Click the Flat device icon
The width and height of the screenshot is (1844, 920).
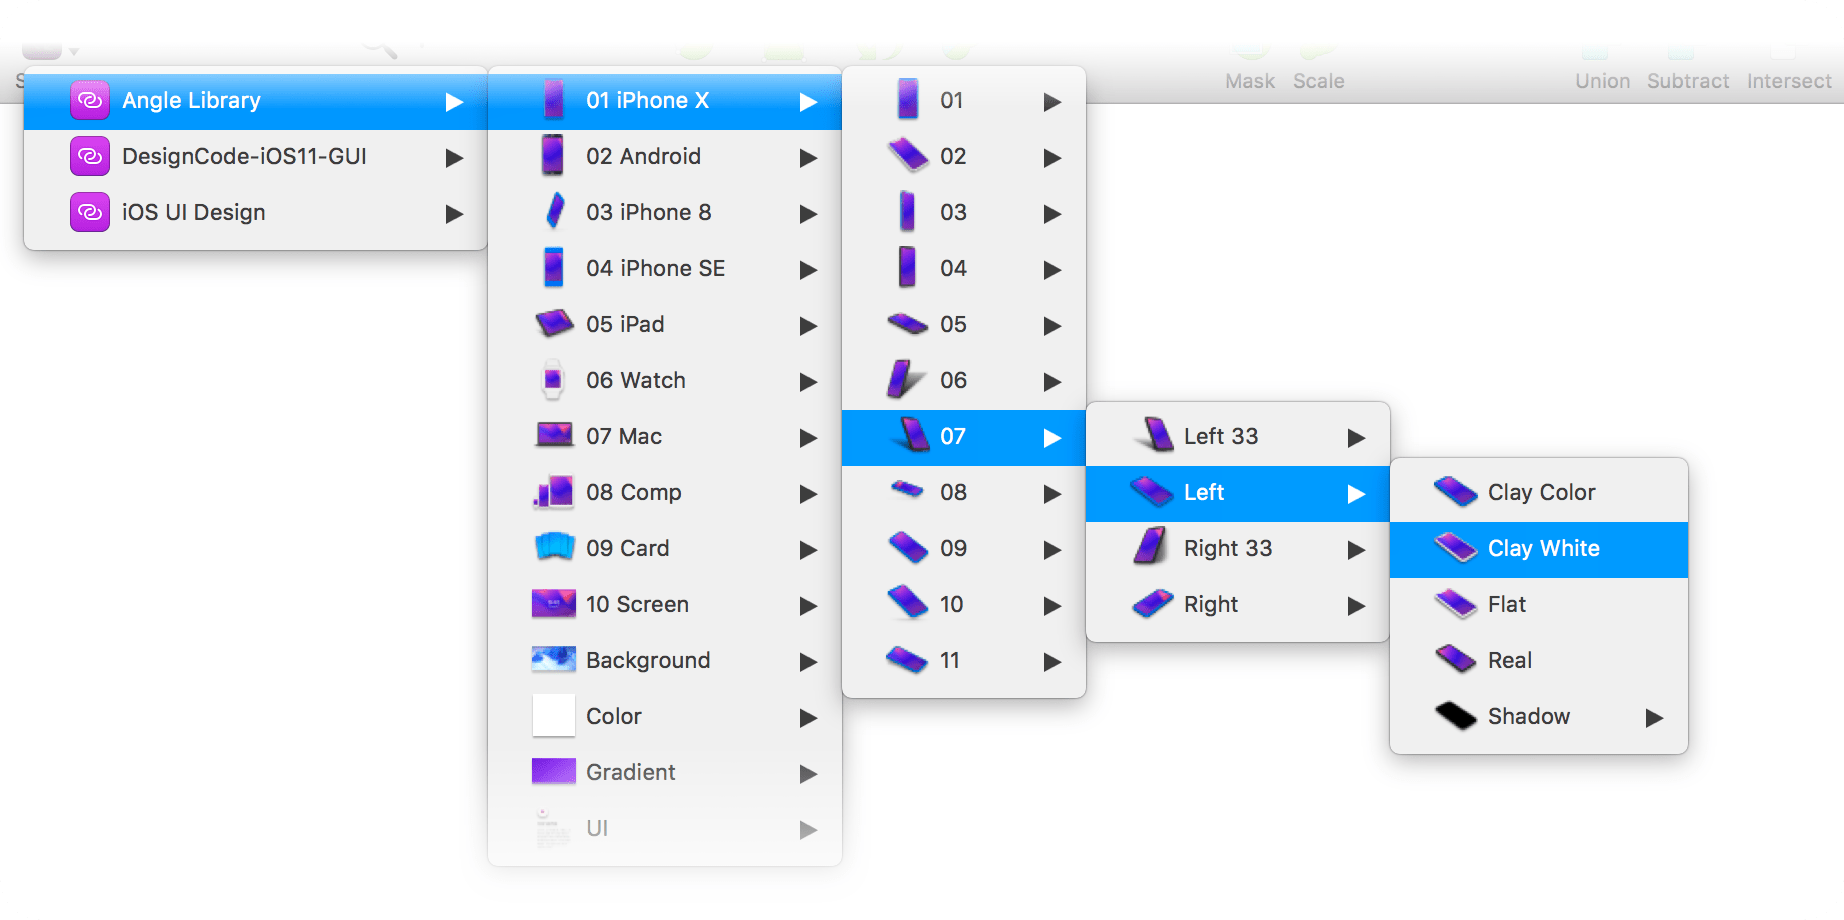pyautogui.click(x=1455, y=604)
